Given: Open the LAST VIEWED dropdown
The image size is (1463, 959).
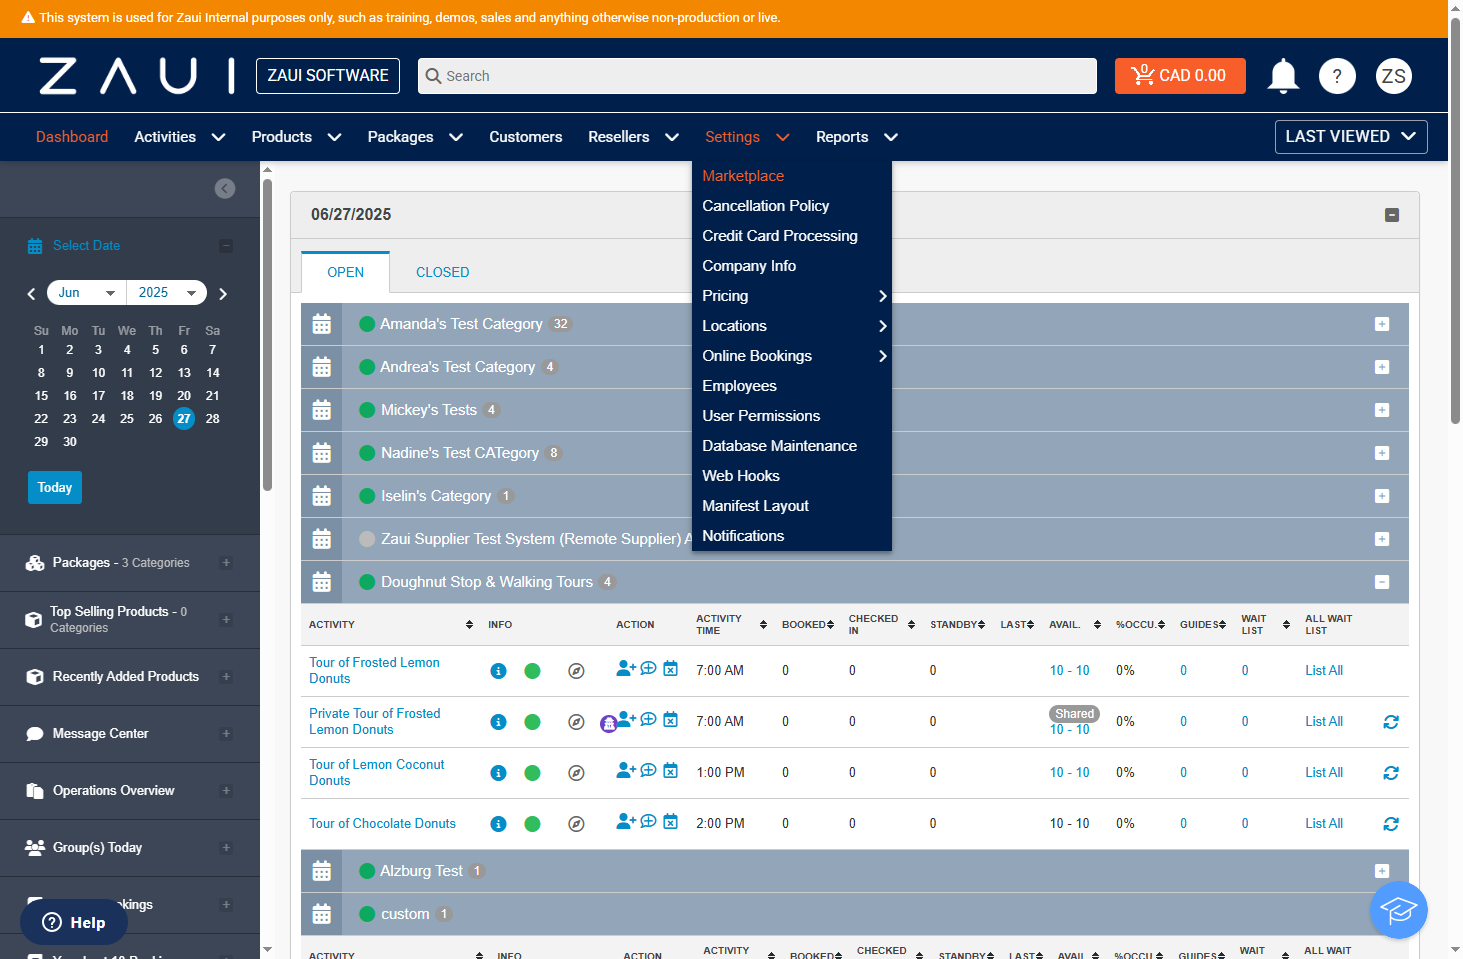Looking at the screenshot, I should 1351,137.
